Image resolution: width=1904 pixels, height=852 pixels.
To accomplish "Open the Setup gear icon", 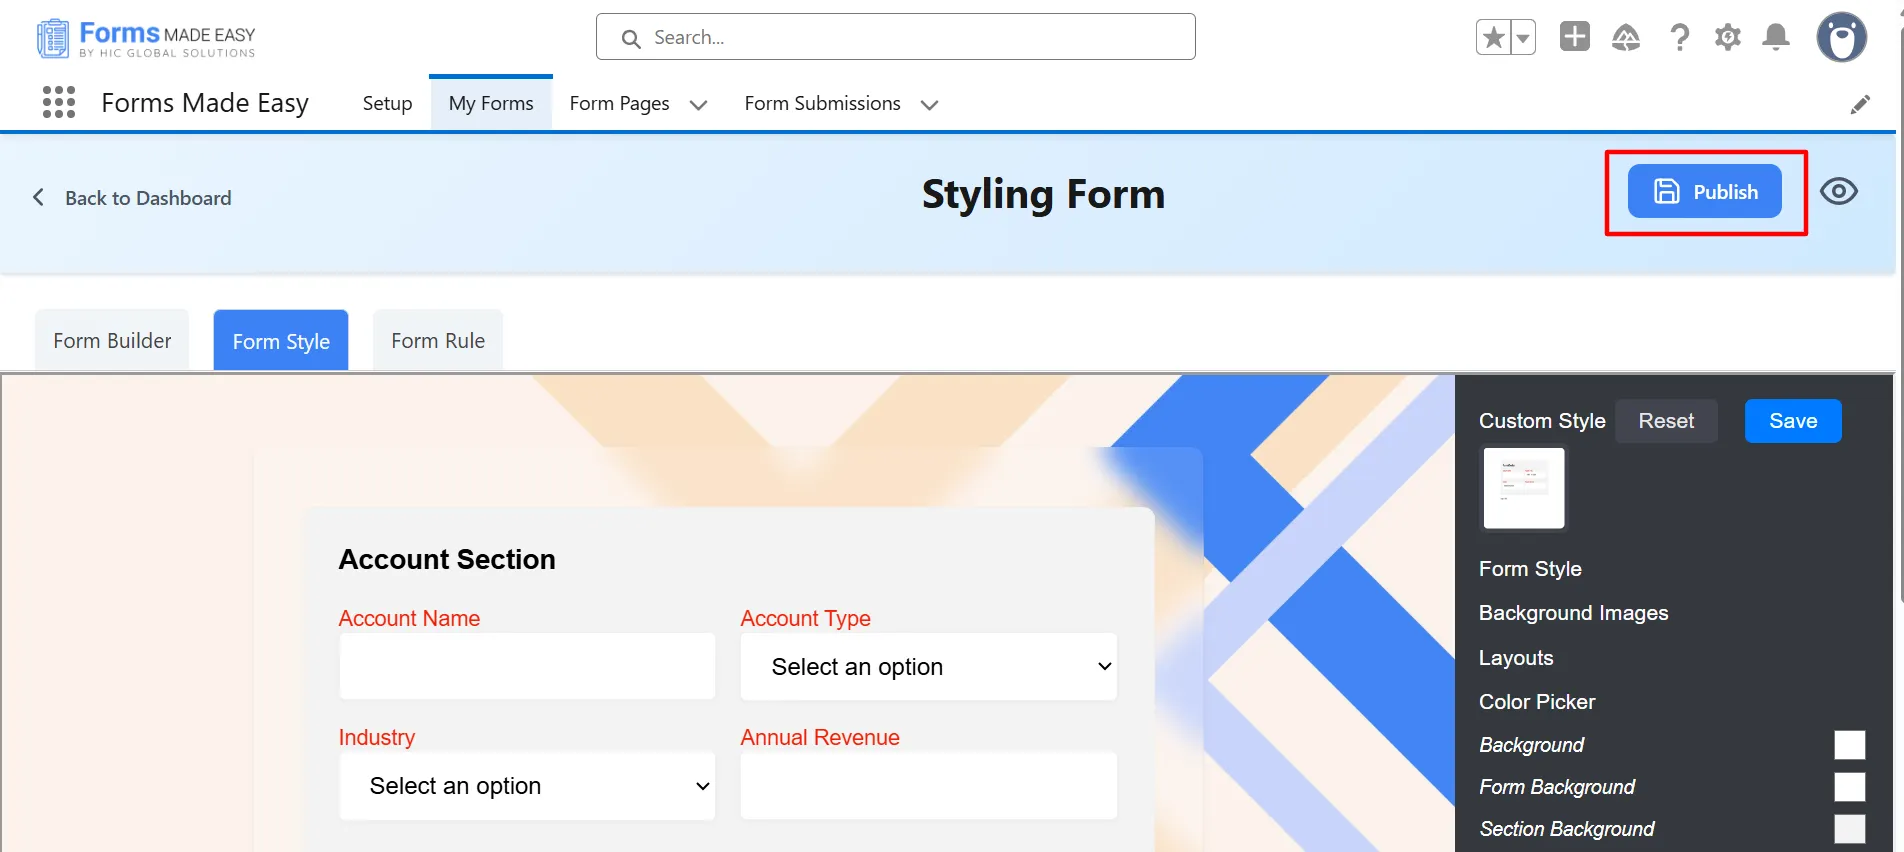I will 1728,38.
